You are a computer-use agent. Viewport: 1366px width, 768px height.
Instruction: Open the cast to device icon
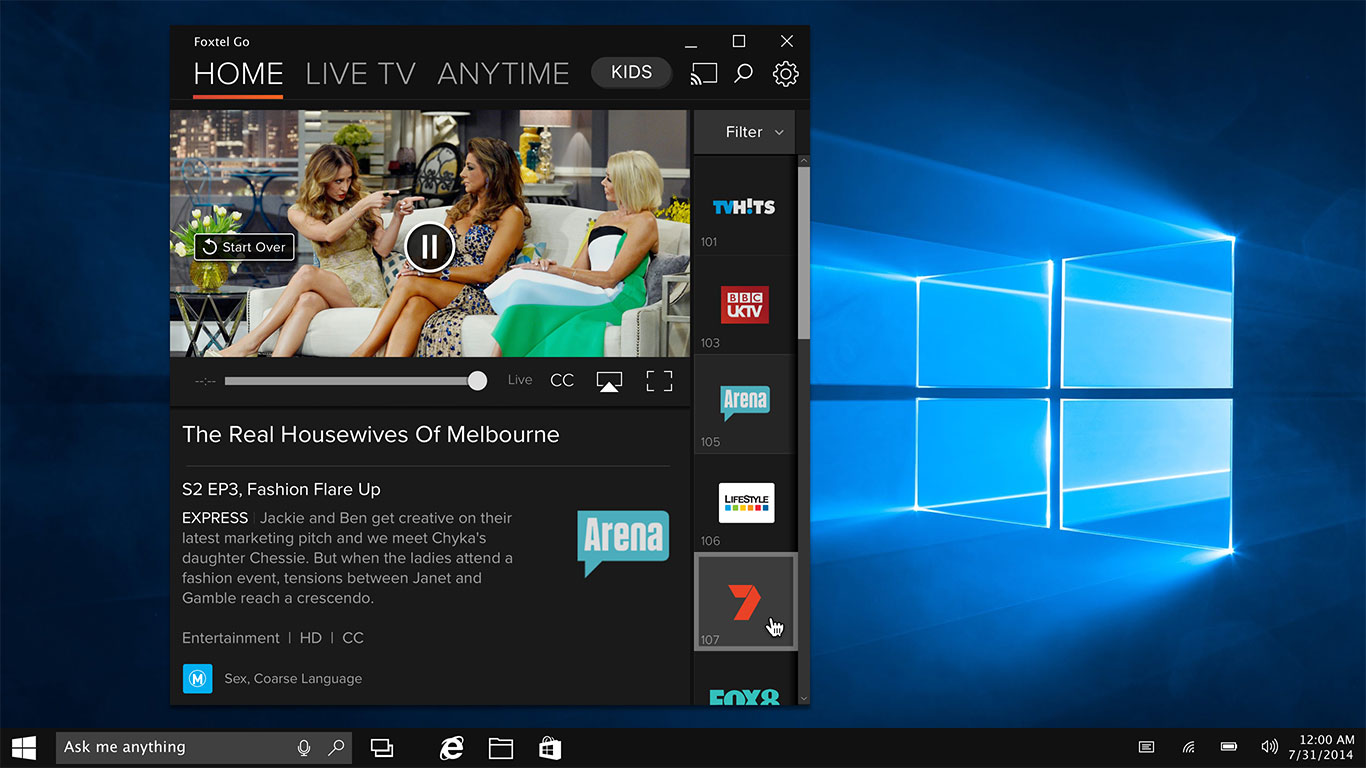[704, 73]
